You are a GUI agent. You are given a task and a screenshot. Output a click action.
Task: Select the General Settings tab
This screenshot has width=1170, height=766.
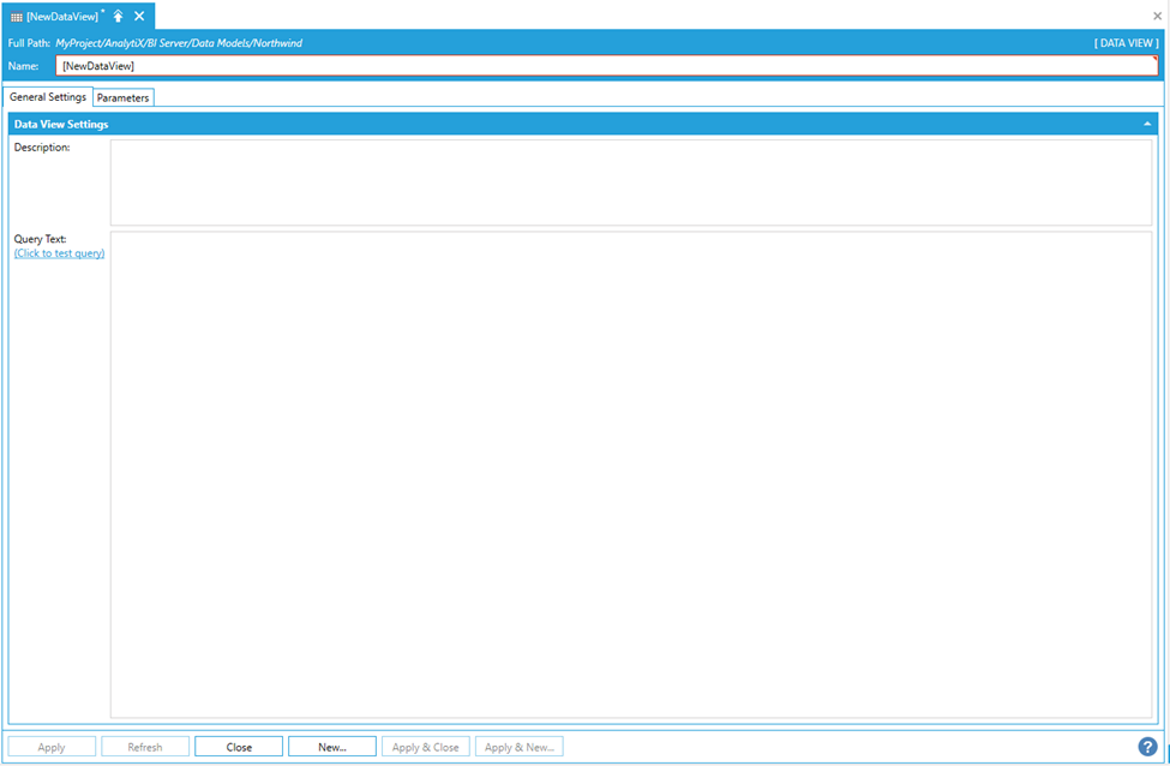pos(48,97)
